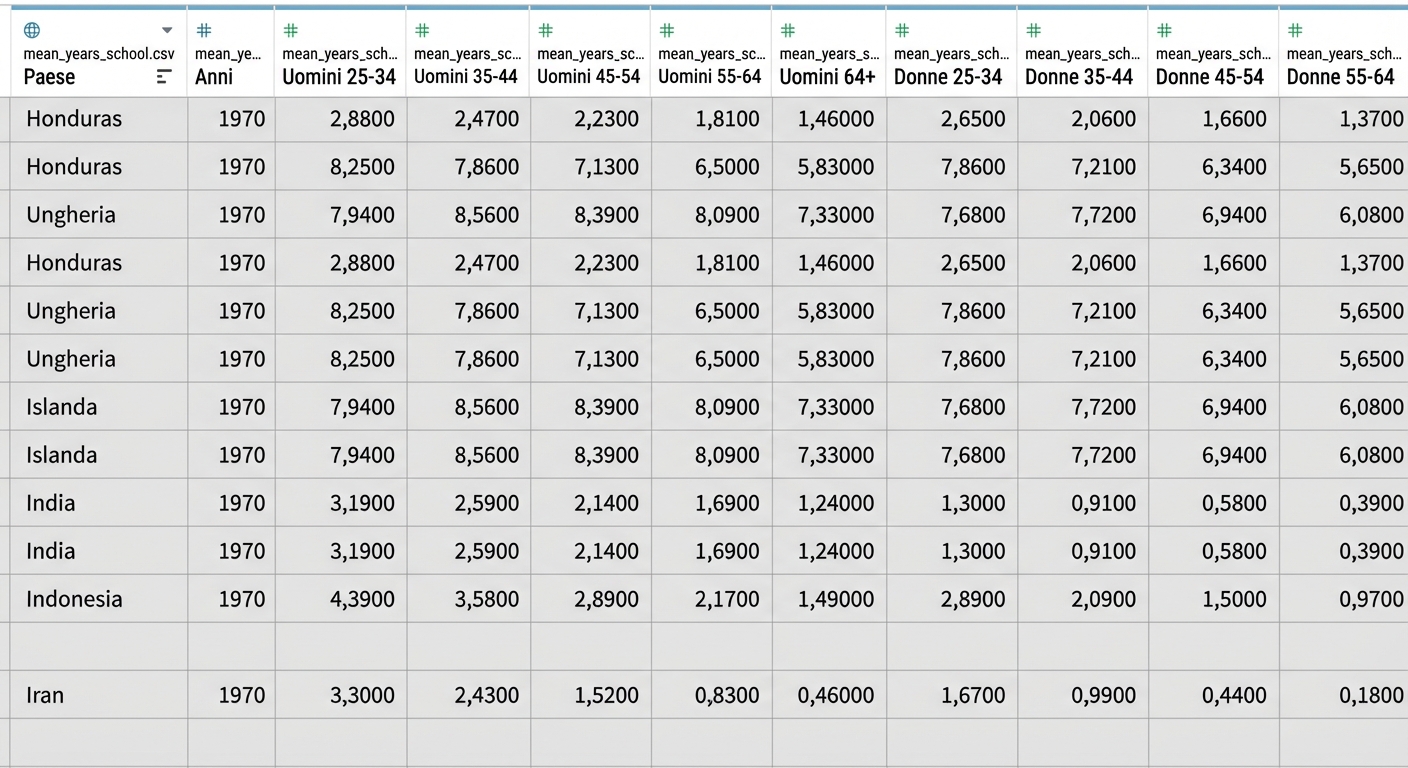
Task: Click the number type icon above Uomini 64+
Action: tap(788, 31)
